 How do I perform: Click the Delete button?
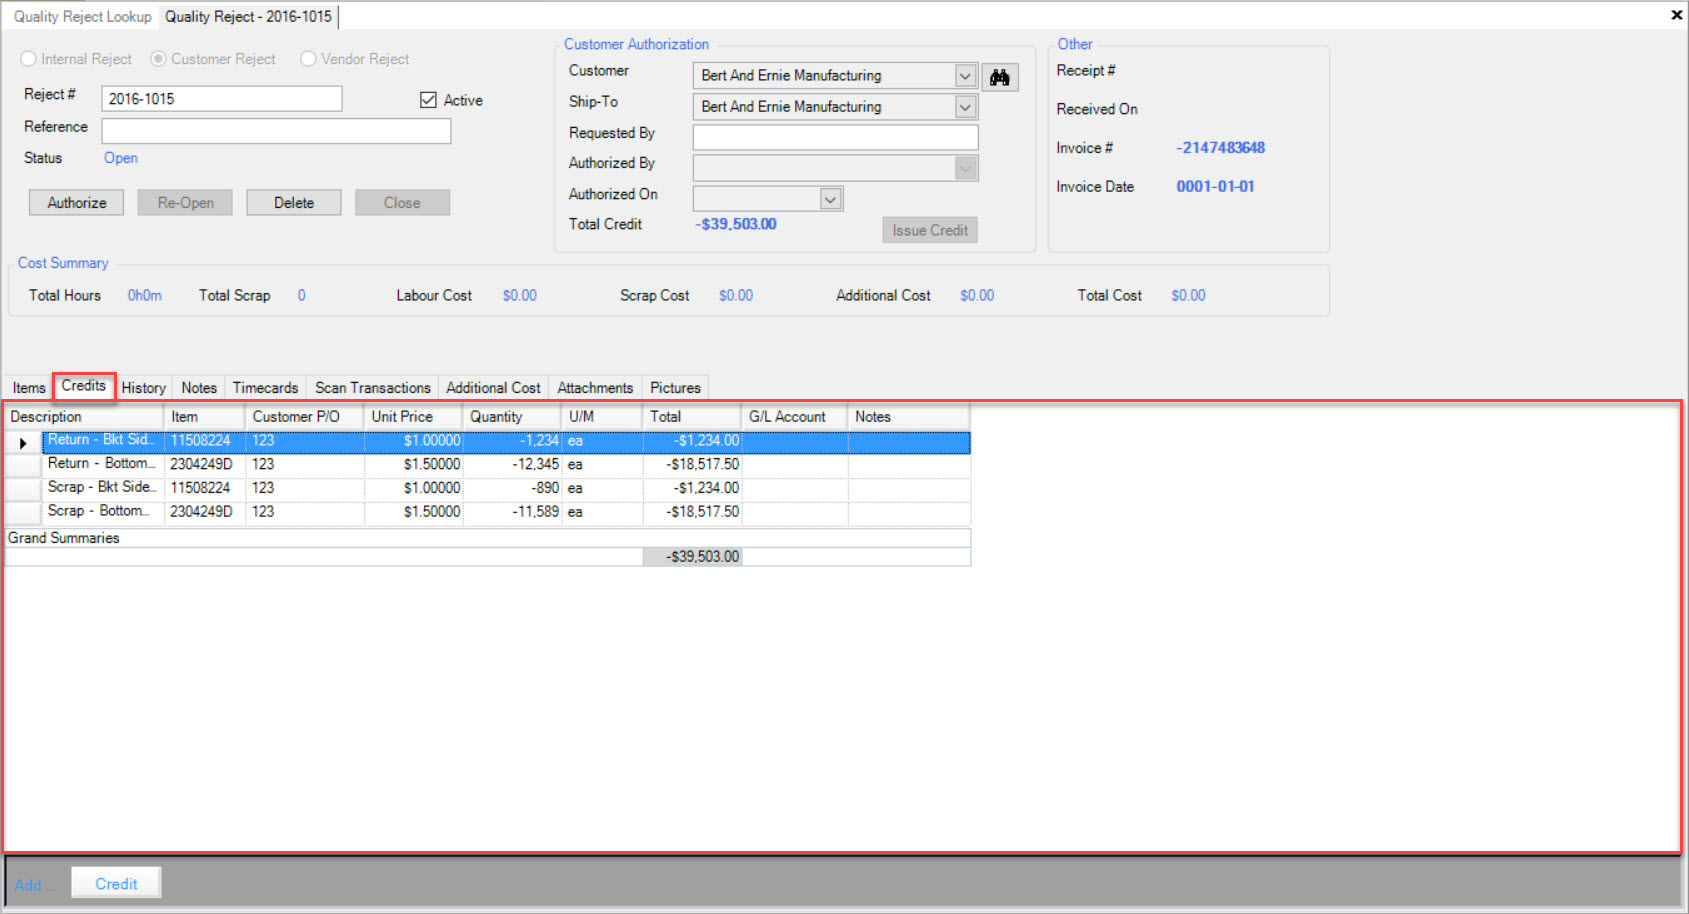[294, 203]
